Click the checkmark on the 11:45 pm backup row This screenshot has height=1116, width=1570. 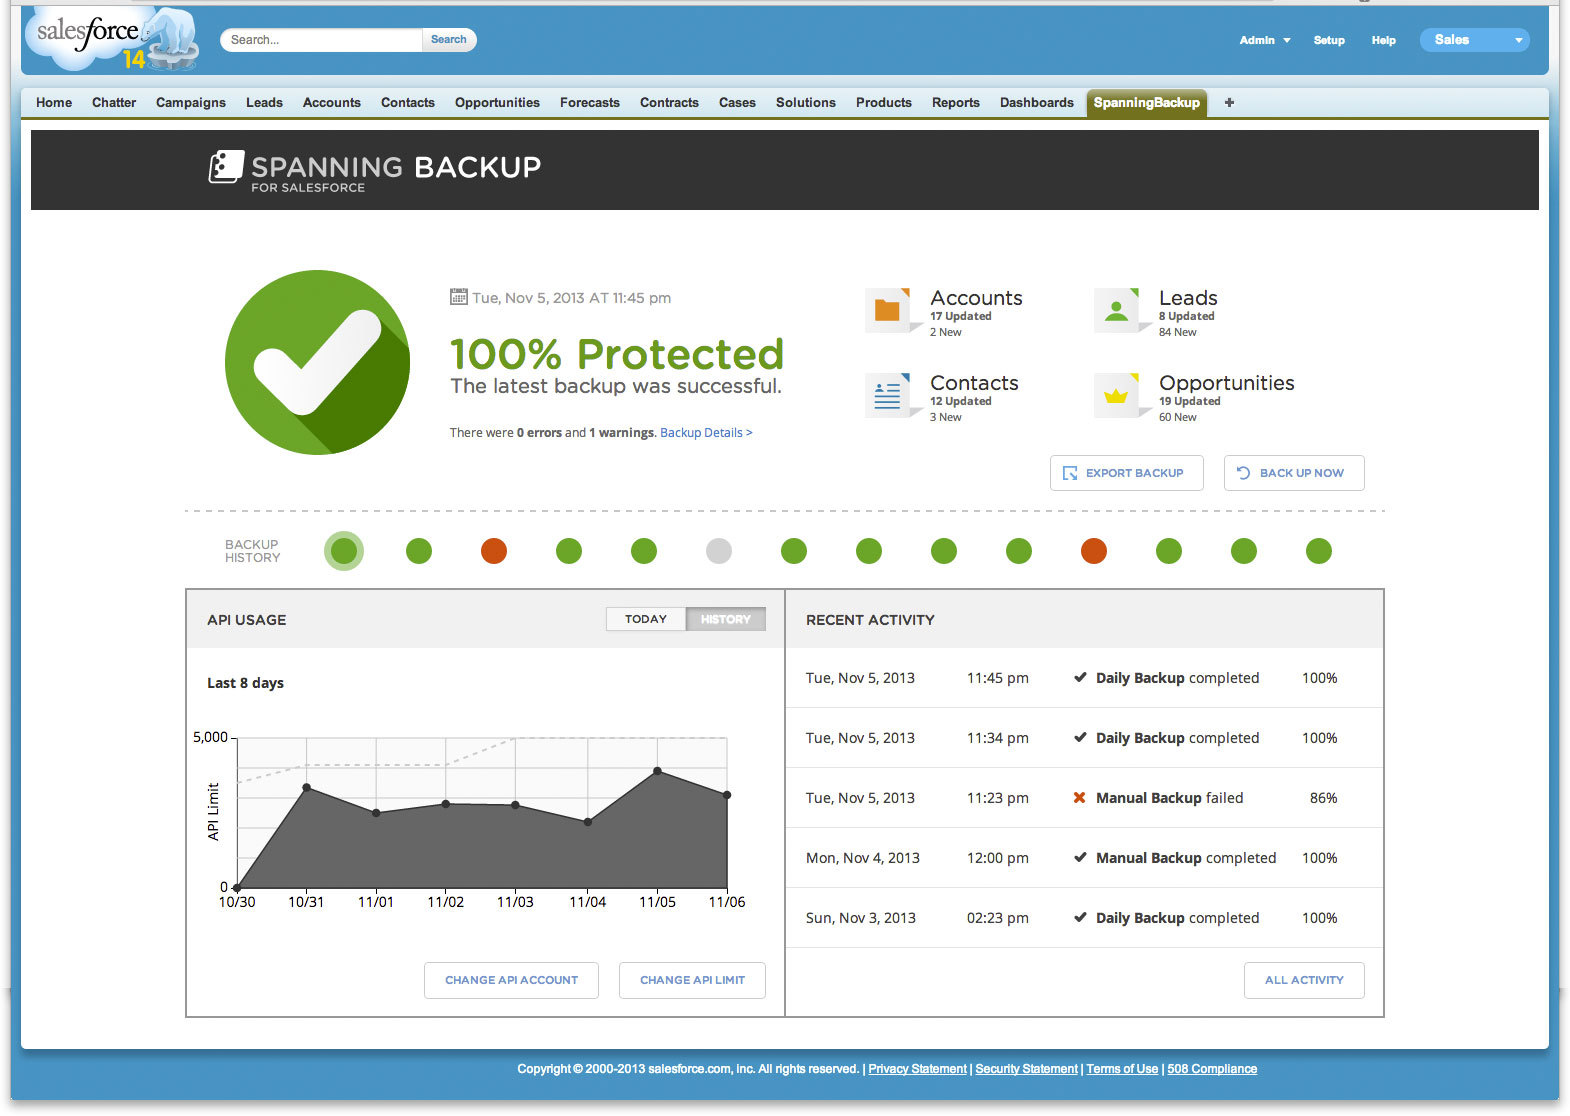point(1080,677)
